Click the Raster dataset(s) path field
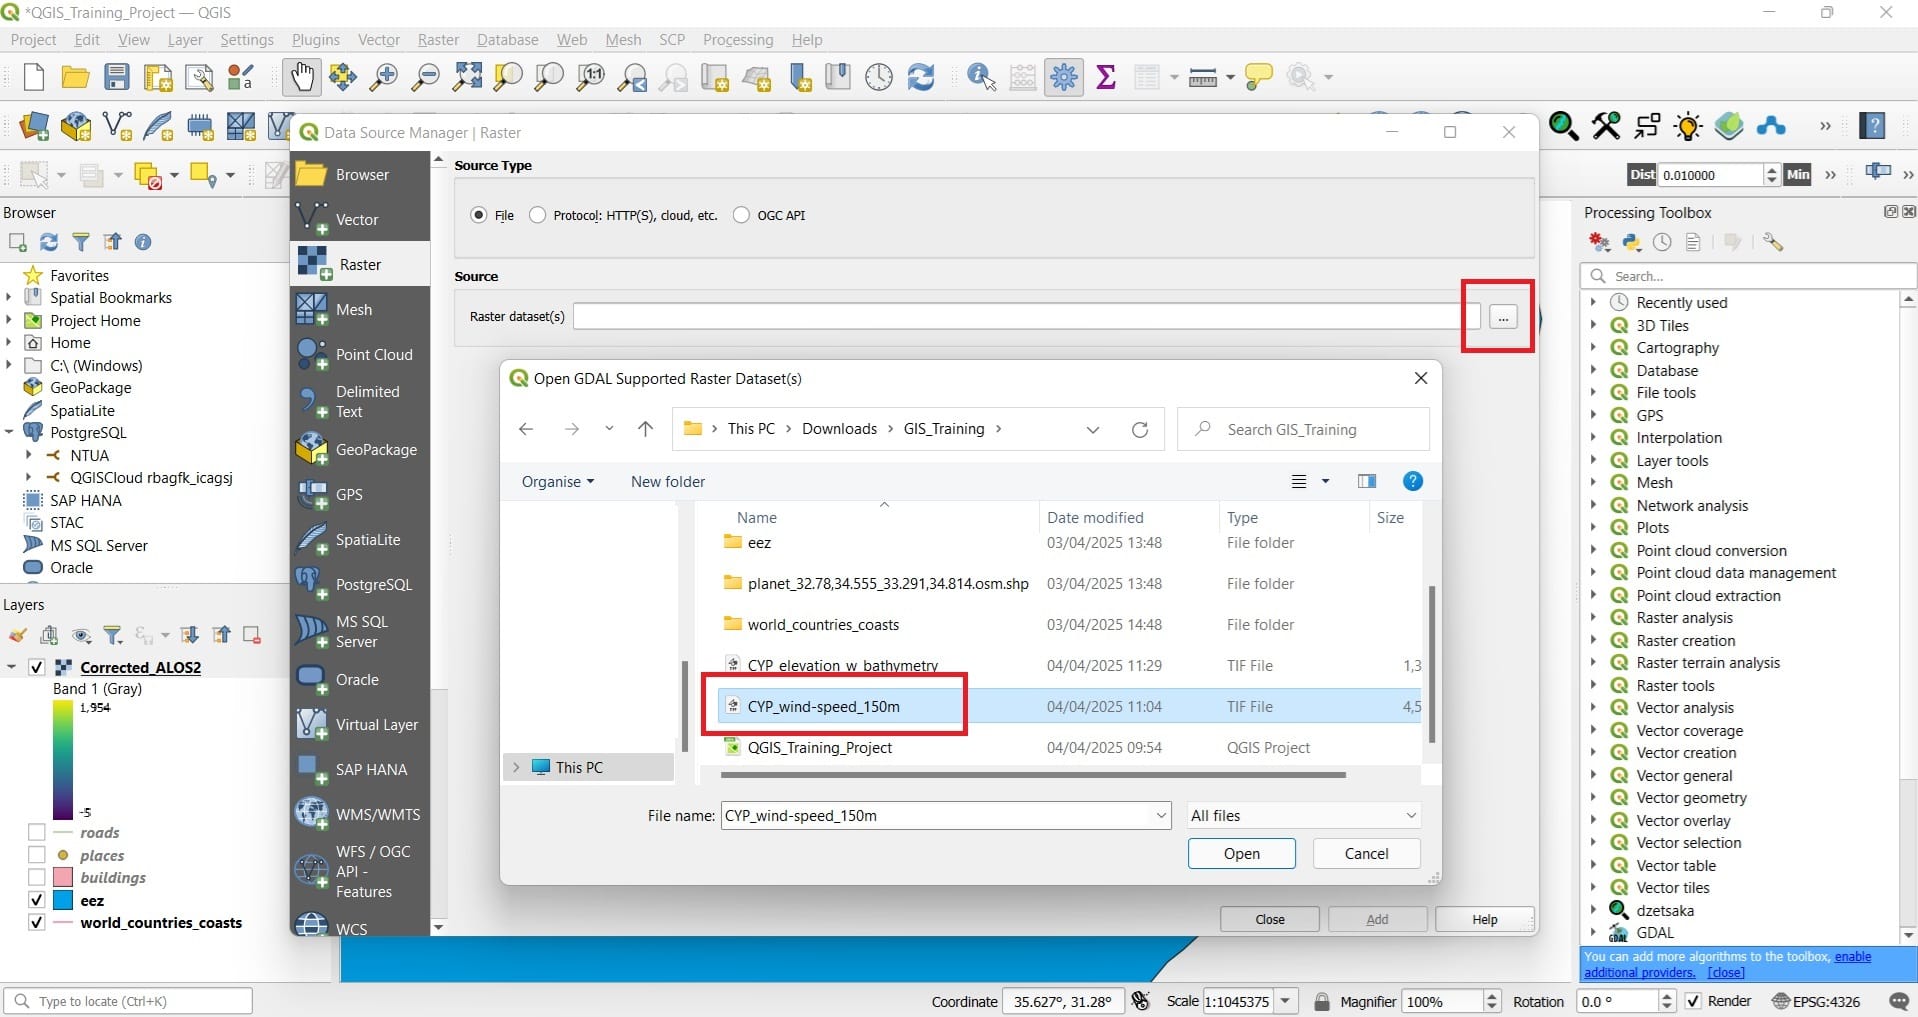This screenshot has width=1918, height=1017. tap(1026, 317)
